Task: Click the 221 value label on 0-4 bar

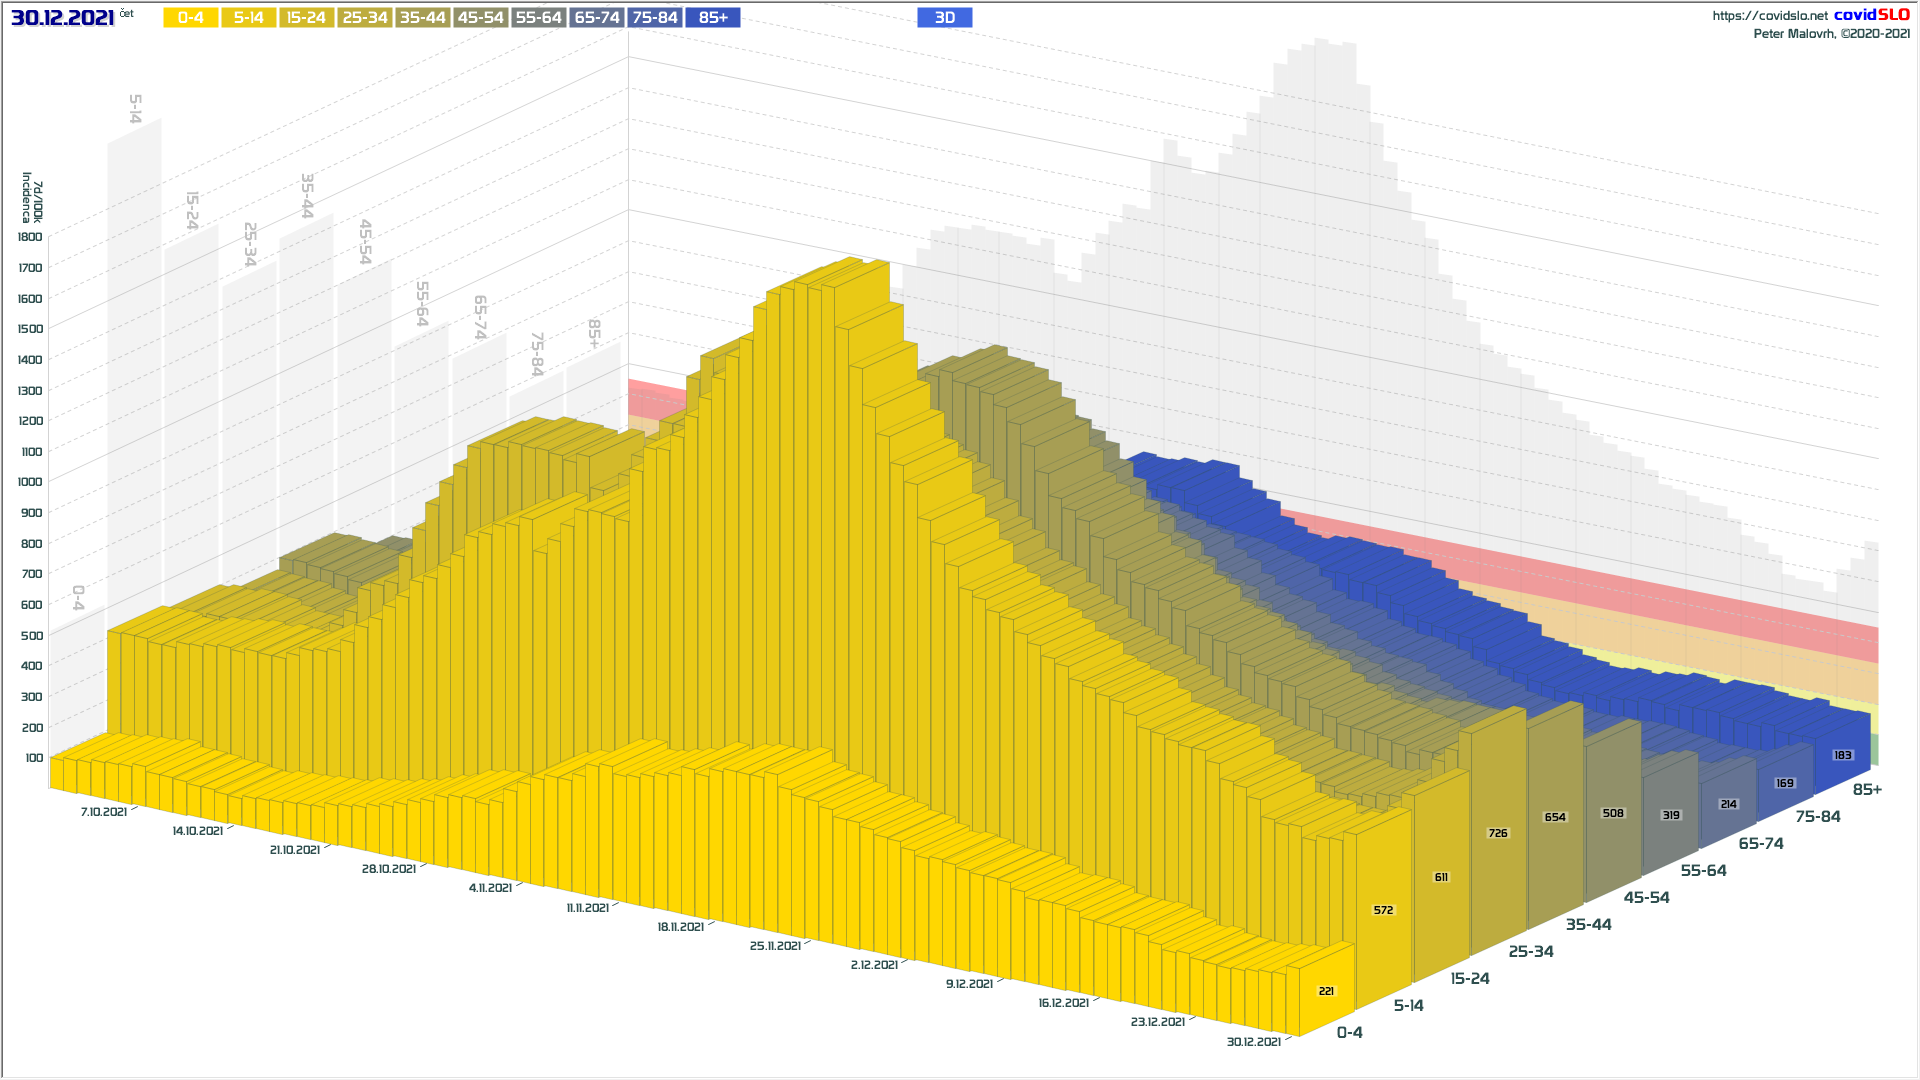Action: (x=1326, y=991)
